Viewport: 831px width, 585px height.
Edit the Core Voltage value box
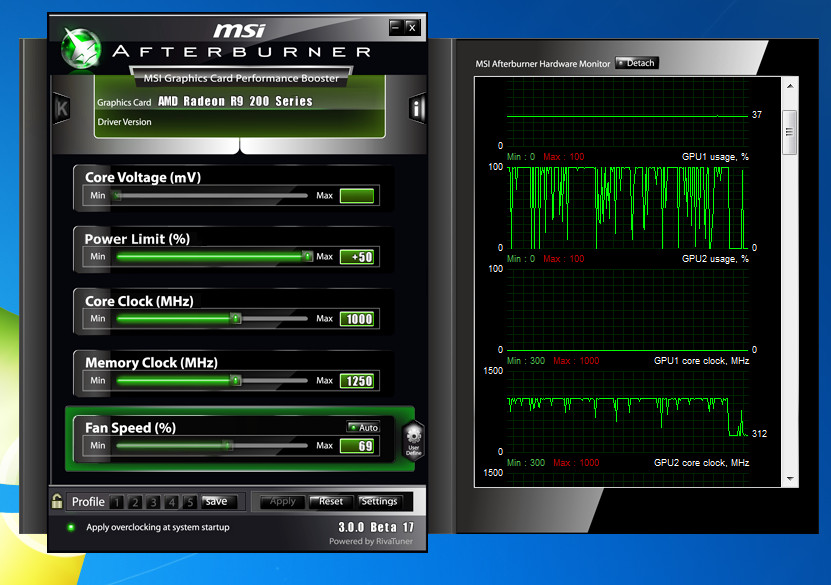pyautogui.click(x=357, y=196)
